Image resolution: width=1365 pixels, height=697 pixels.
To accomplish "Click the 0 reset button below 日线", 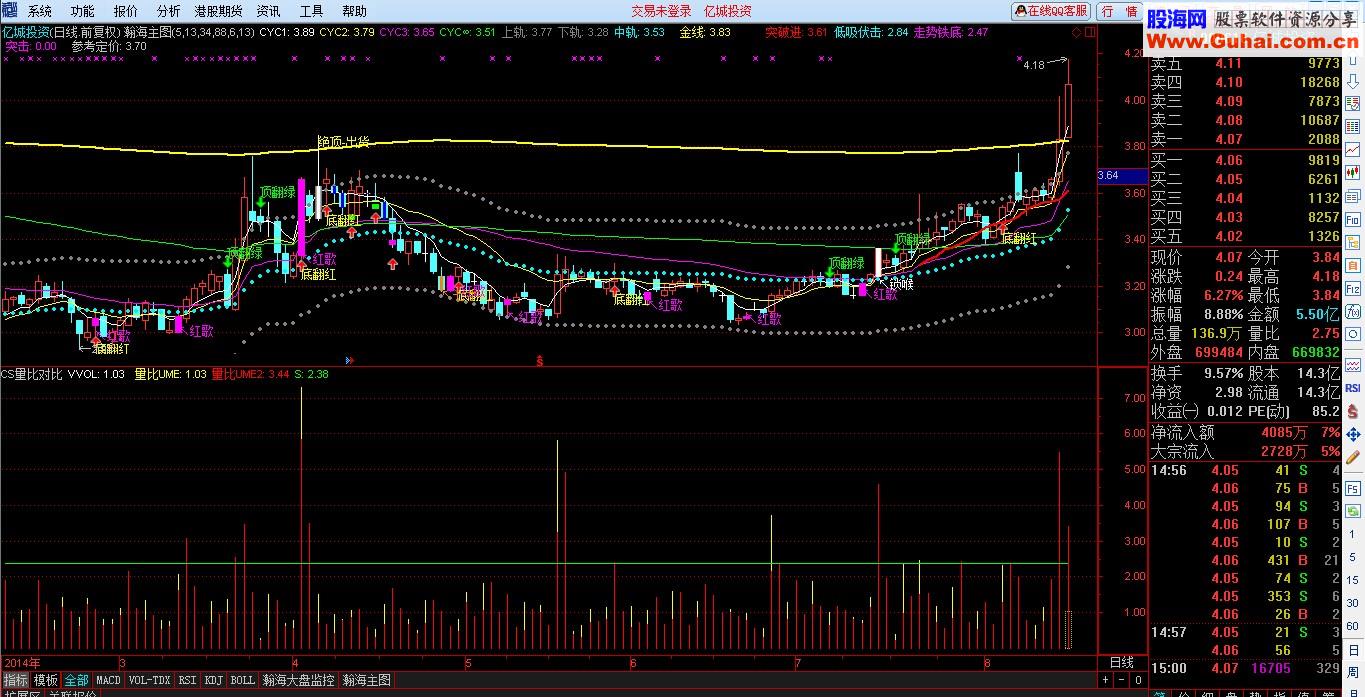I will coord(1137,680).
